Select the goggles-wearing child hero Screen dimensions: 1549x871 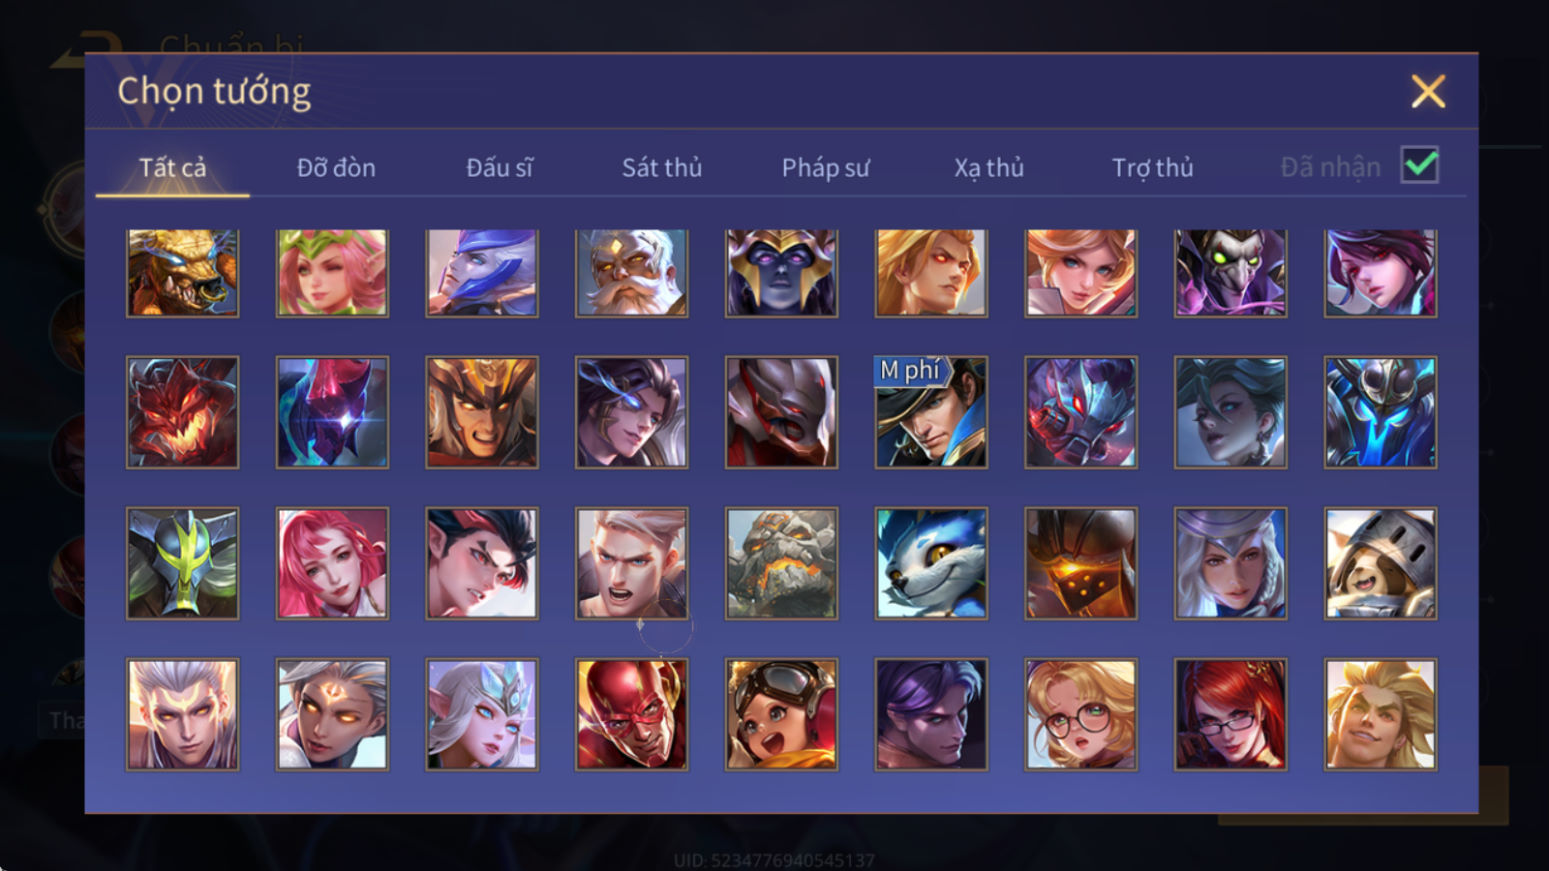(x=781, y=714)
